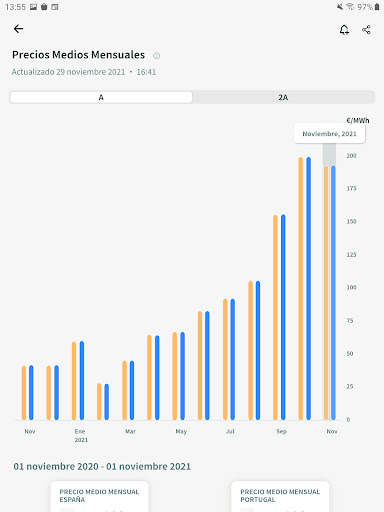Open Precio Medio Mensual Portugal card
The height and width of the screenshot is (512, 384).
coord(280,496)
